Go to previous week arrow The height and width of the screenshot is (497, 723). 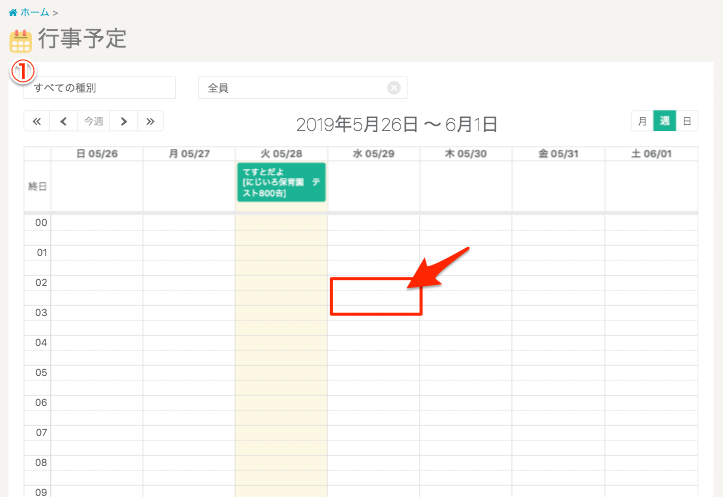64,121
